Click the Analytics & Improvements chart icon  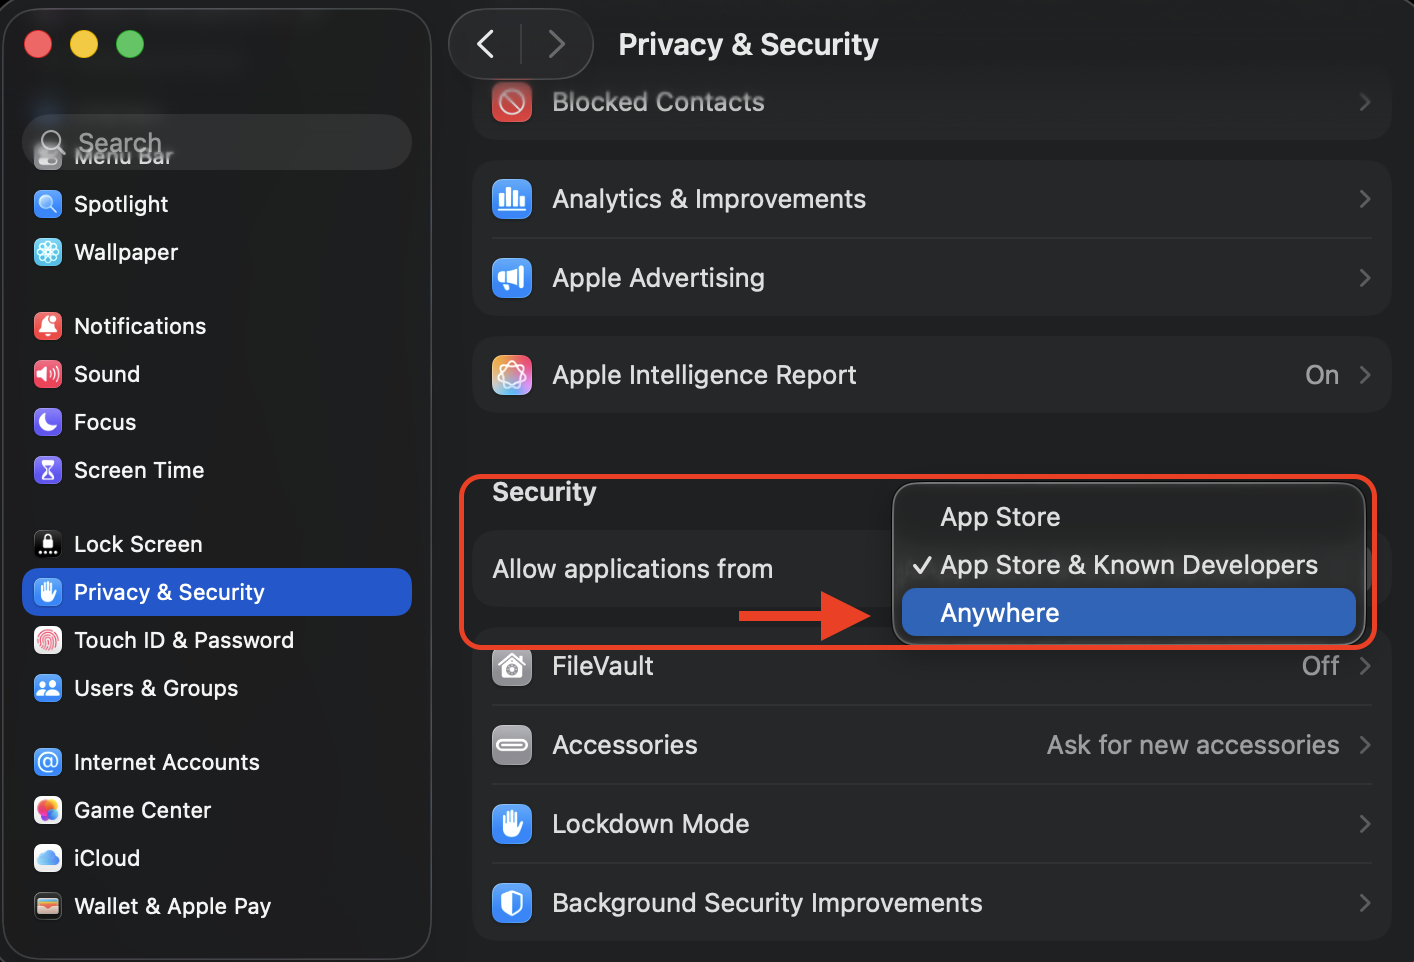pos(512,199)
